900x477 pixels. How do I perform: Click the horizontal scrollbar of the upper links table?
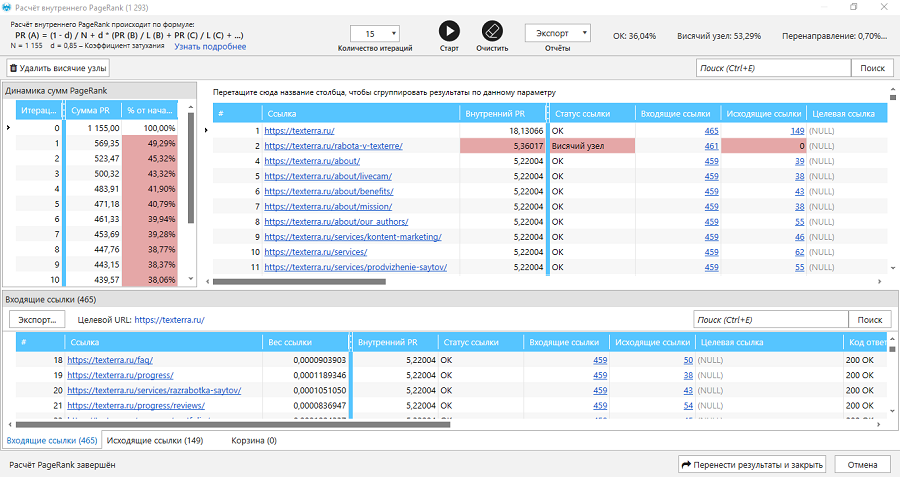tap(300, 281)
